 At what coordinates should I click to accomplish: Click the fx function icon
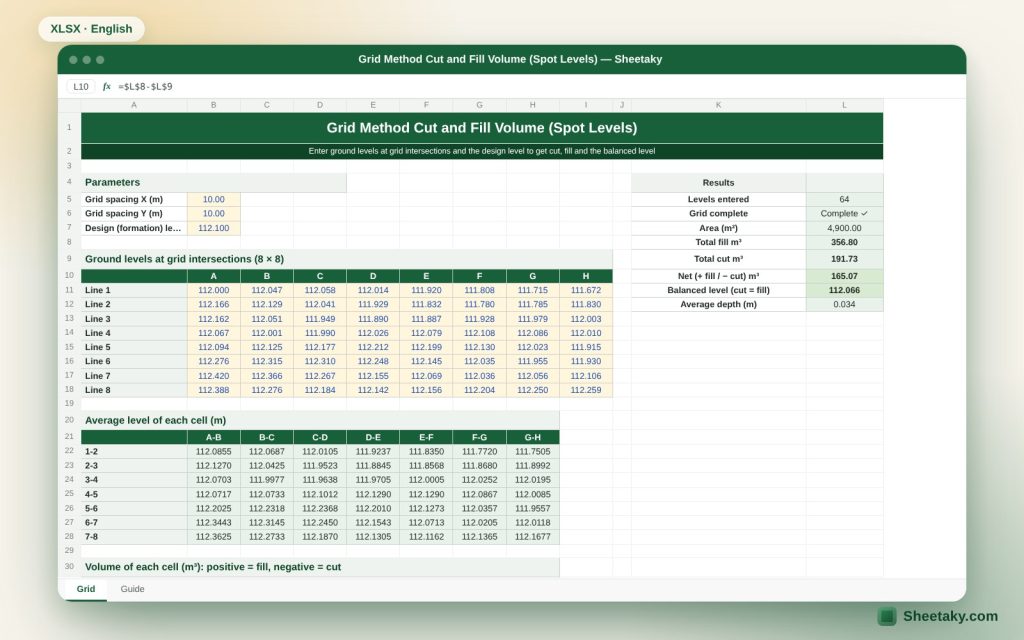(106, 86)
